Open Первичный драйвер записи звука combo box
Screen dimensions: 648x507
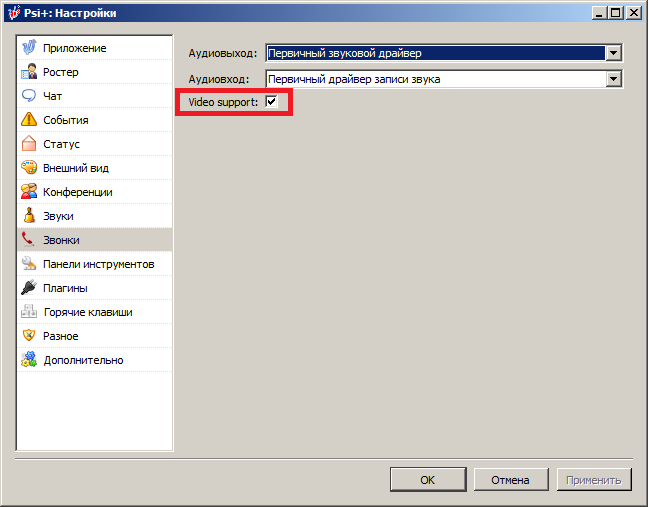point(435,79)
